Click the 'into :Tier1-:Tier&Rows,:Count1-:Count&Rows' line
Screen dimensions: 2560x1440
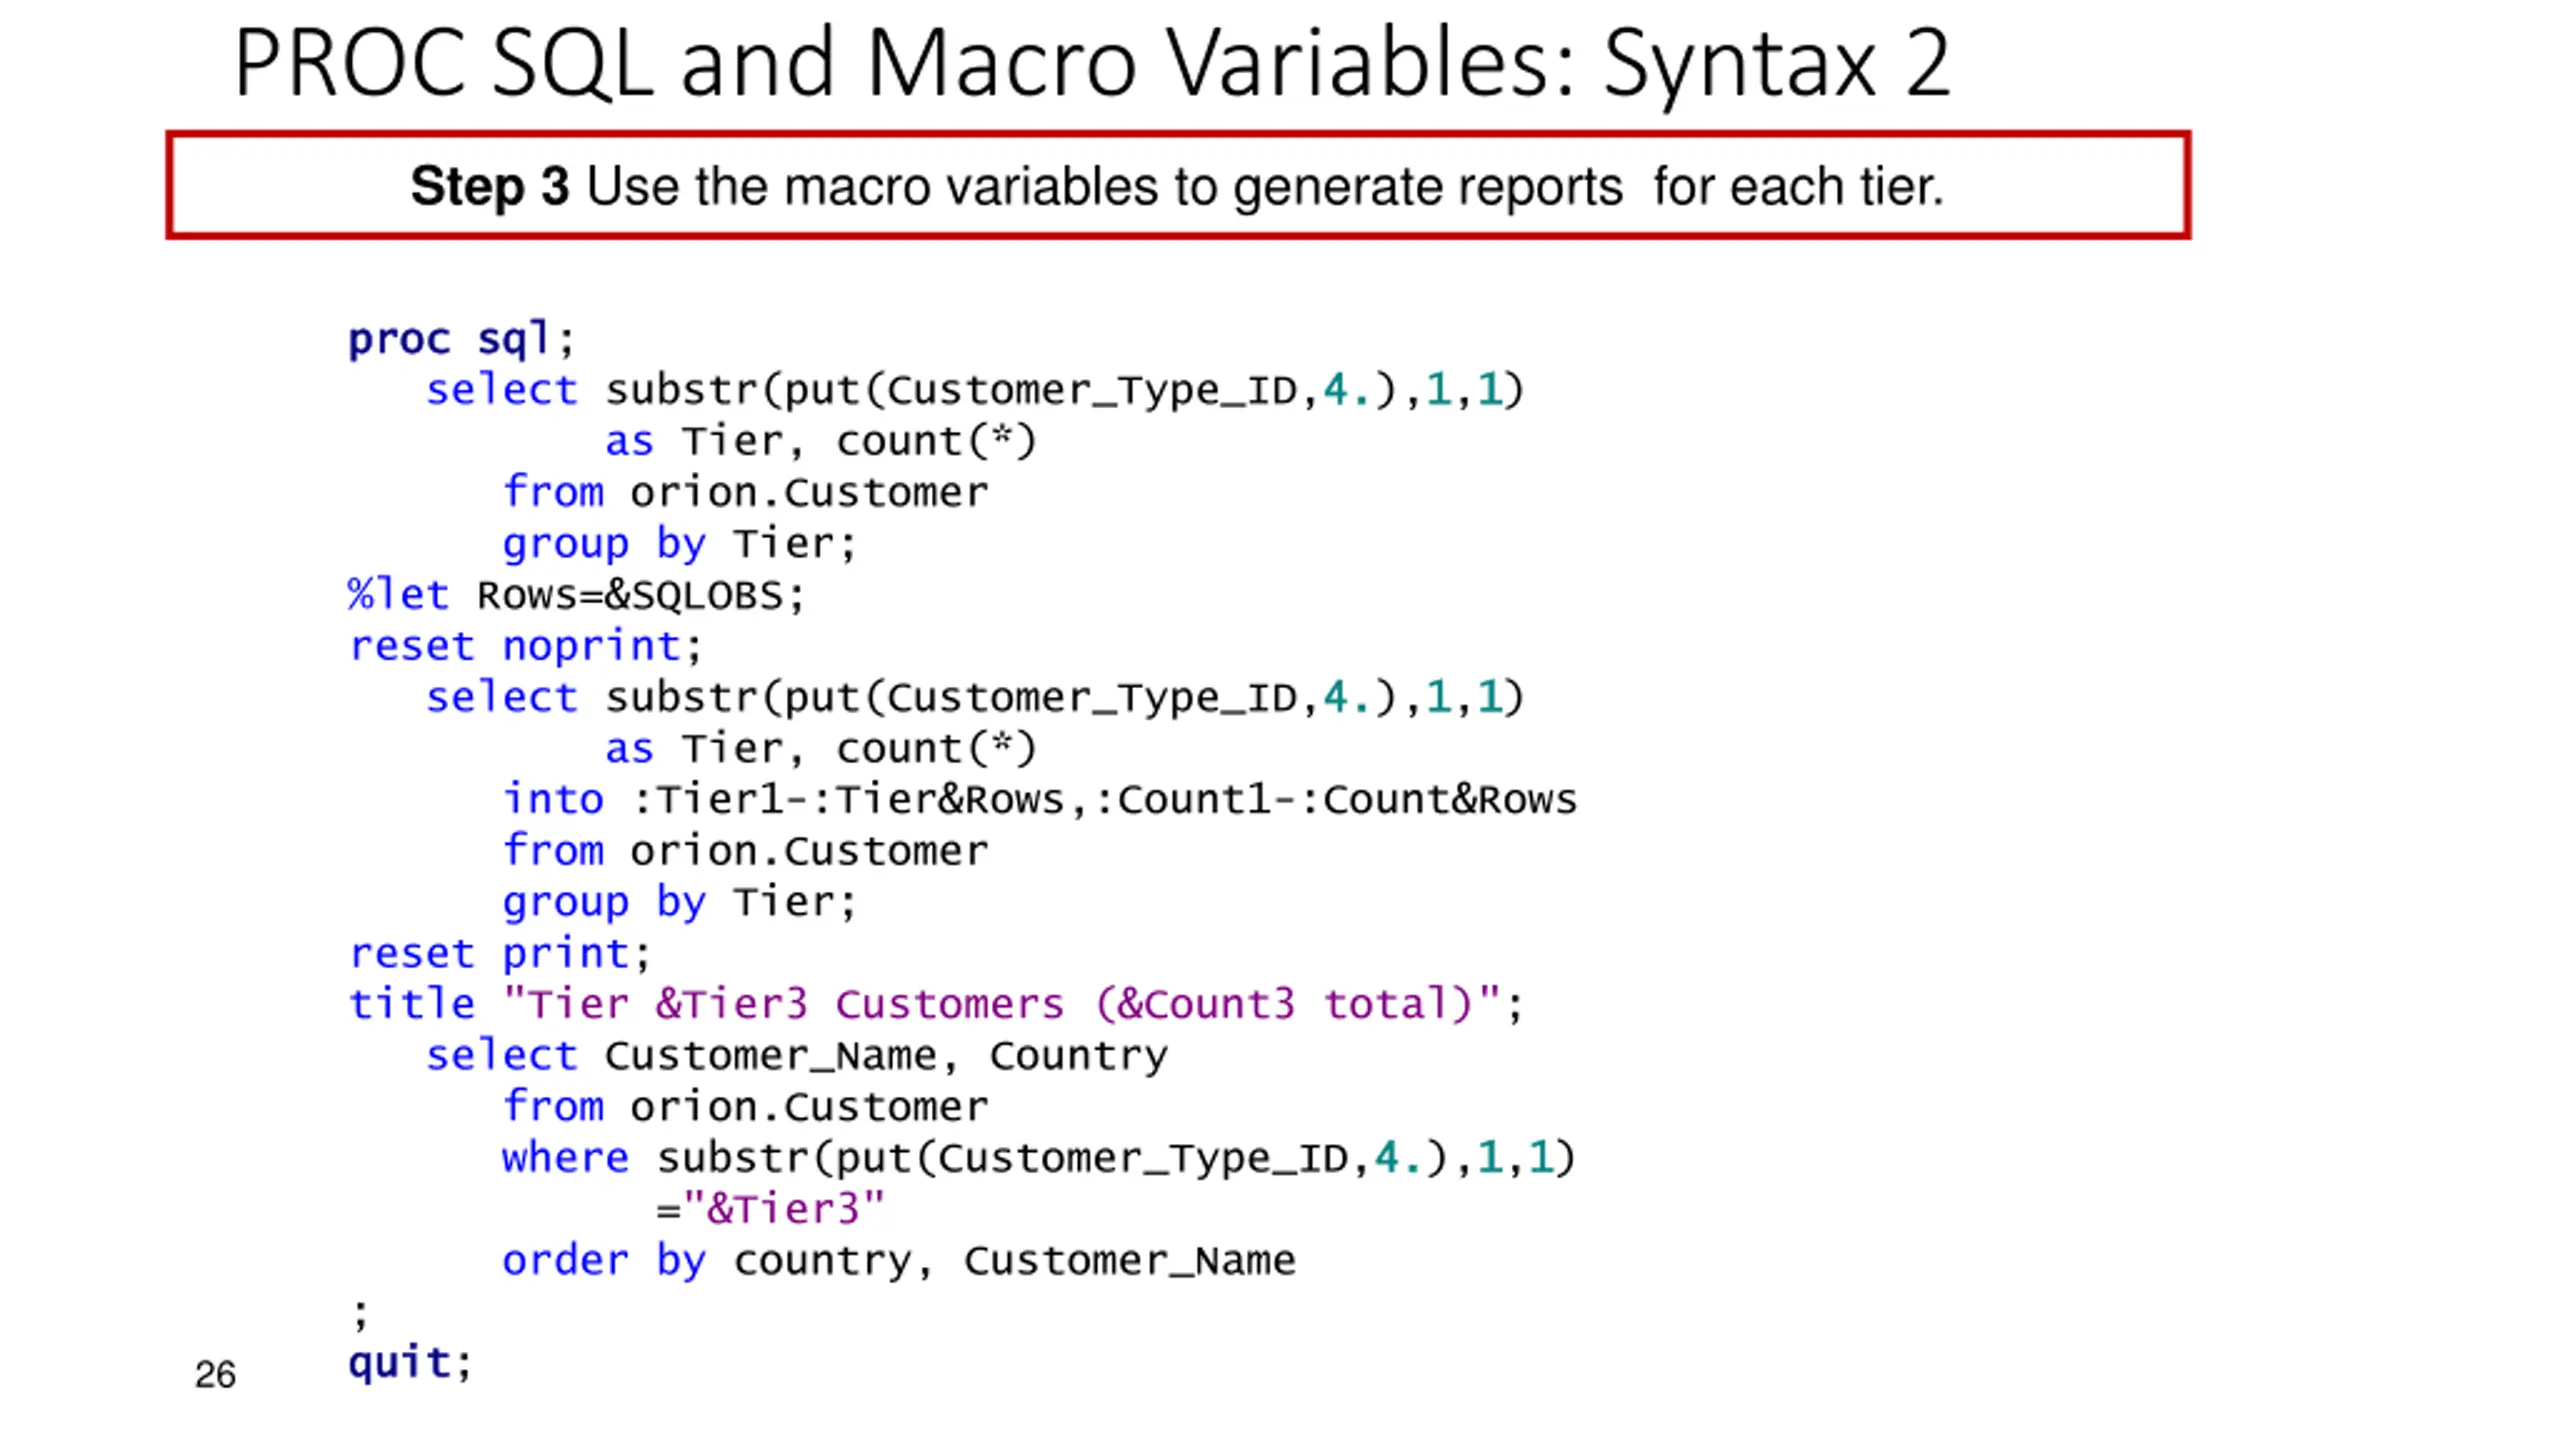1039,799
